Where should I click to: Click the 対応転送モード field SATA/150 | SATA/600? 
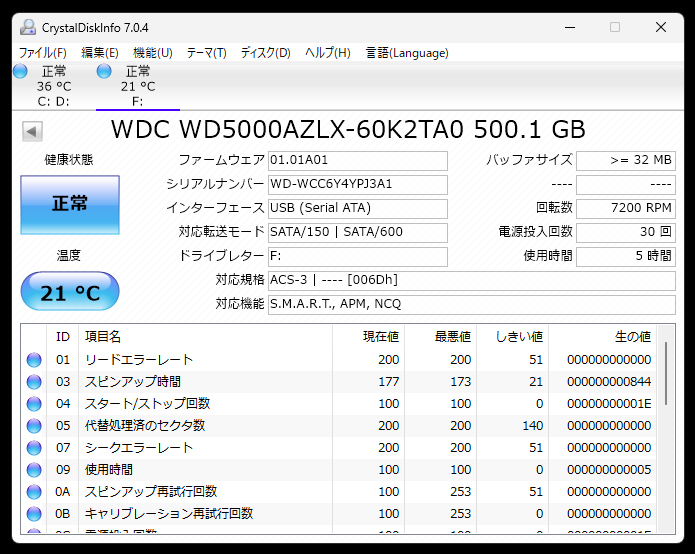[358, 232]
